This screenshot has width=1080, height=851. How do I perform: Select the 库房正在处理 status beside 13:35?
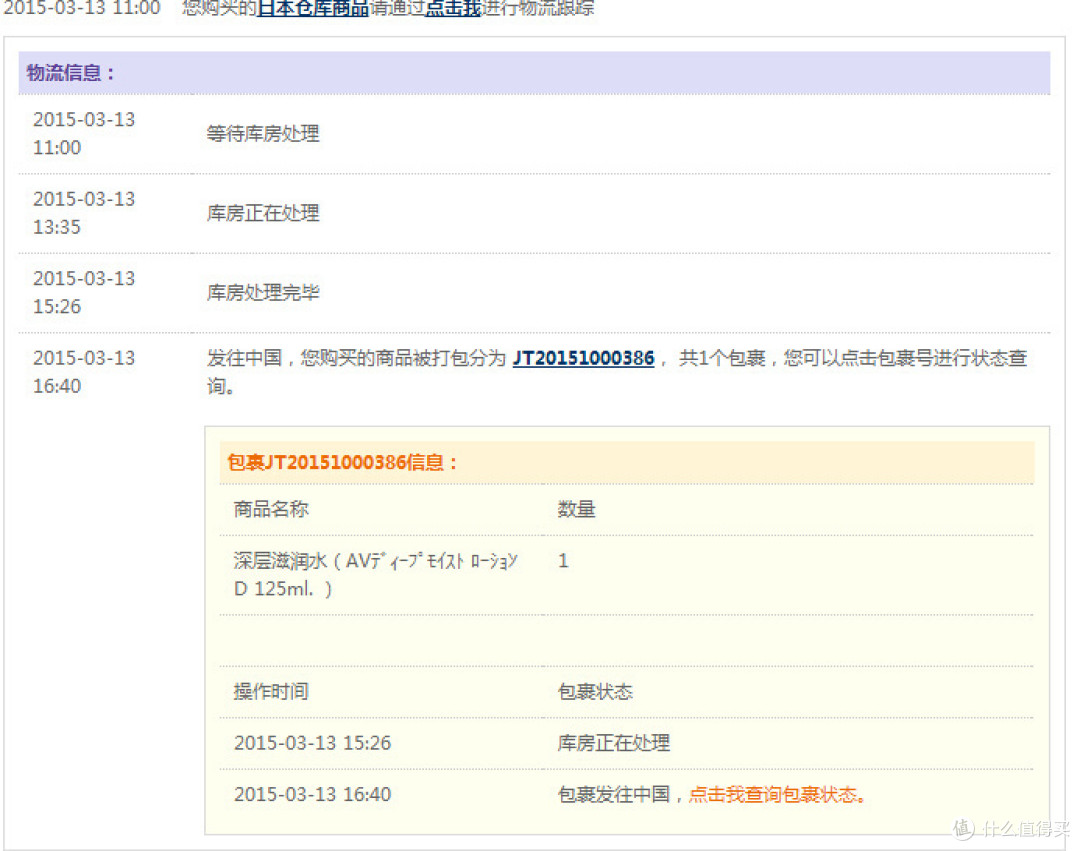pyautogui.click(x=263, y=213)
